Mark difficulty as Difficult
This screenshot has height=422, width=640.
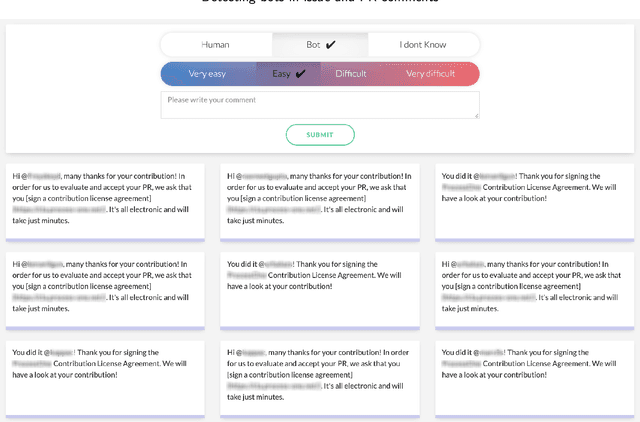click(x=350, y=74)
